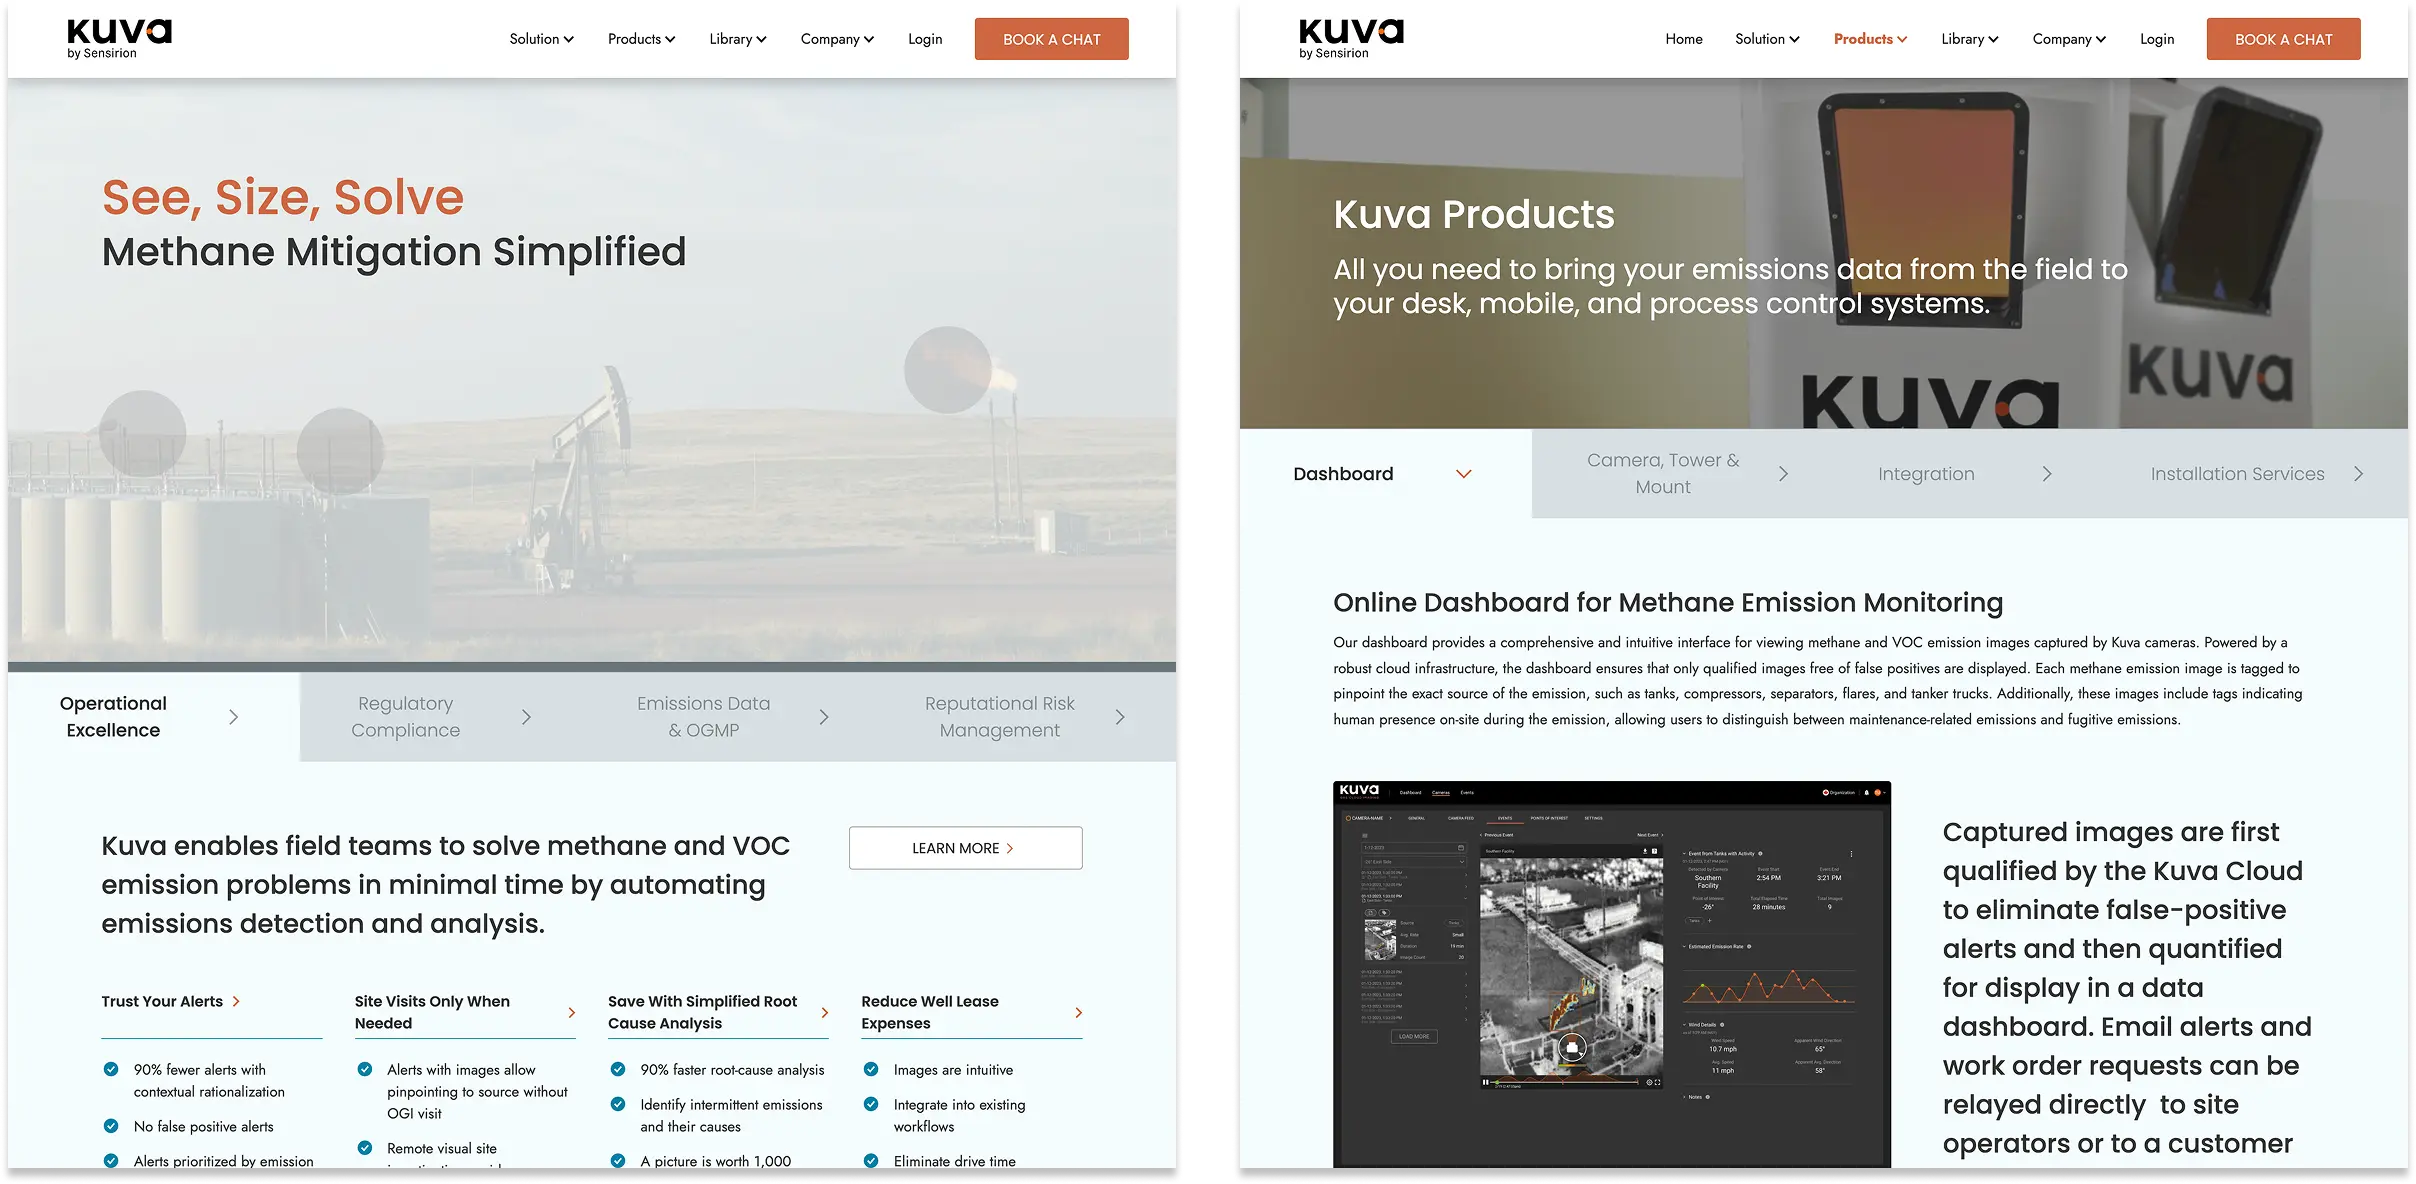Click the arrow beside Trust Your Alerts
Image resolution: width=2416 pixels, height=1184 pixels.
237,1001
